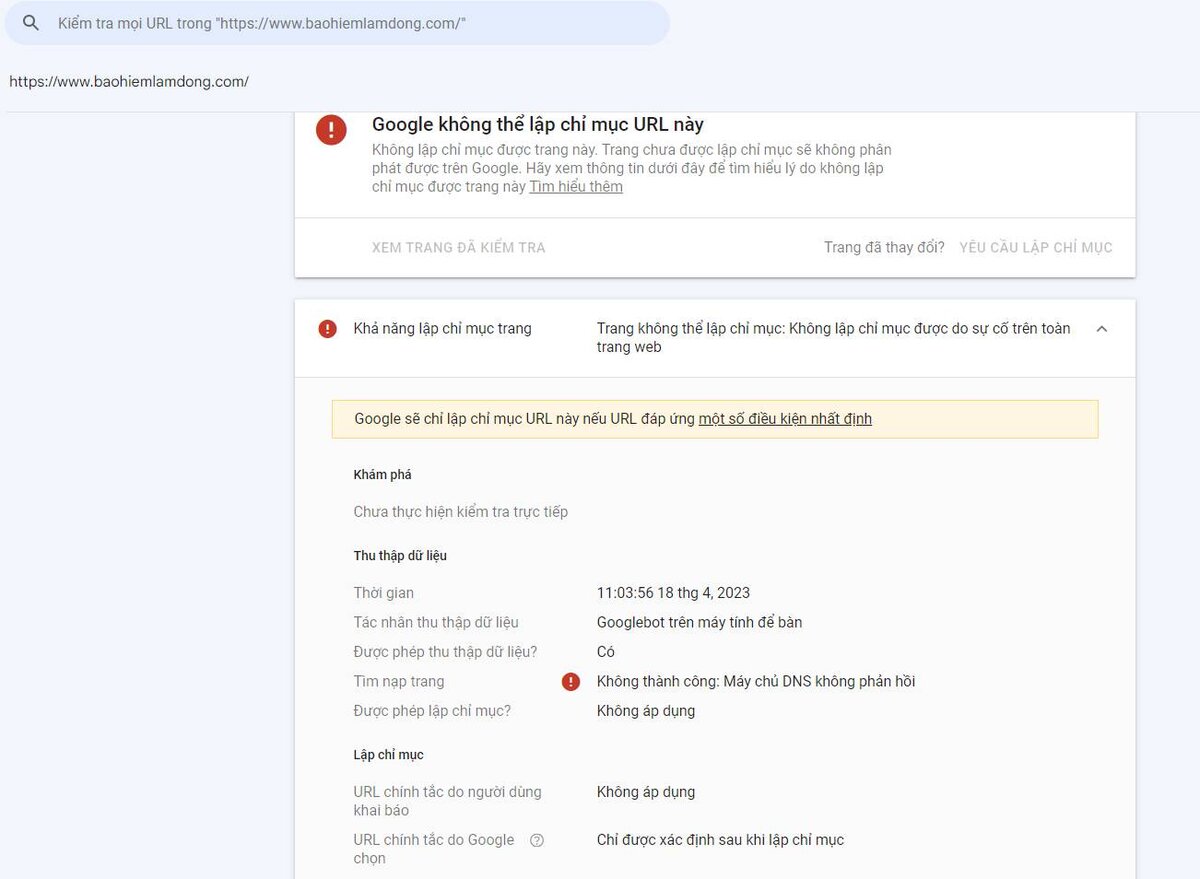Click 'URL chính tắc do người dùng khai báo' label
This screenshot has width=1200, height=879.
tap(448, 801)
